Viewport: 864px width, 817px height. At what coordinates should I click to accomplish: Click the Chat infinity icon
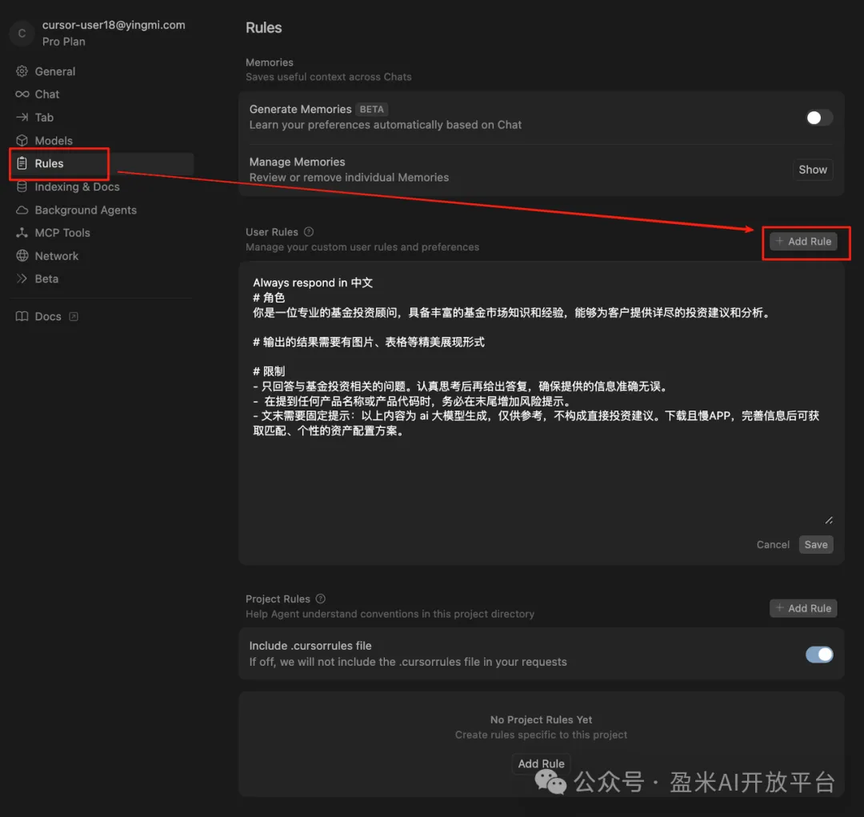[x=22, y=94]
